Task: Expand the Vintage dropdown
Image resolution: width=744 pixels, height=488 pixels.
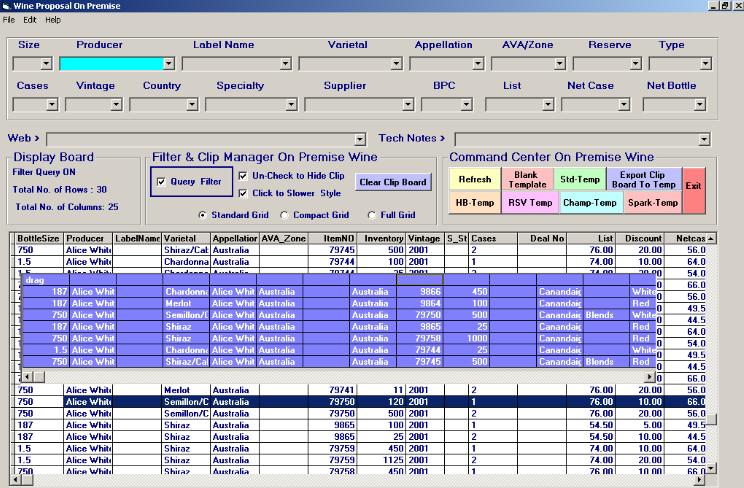Action: (x=116, y=104)
